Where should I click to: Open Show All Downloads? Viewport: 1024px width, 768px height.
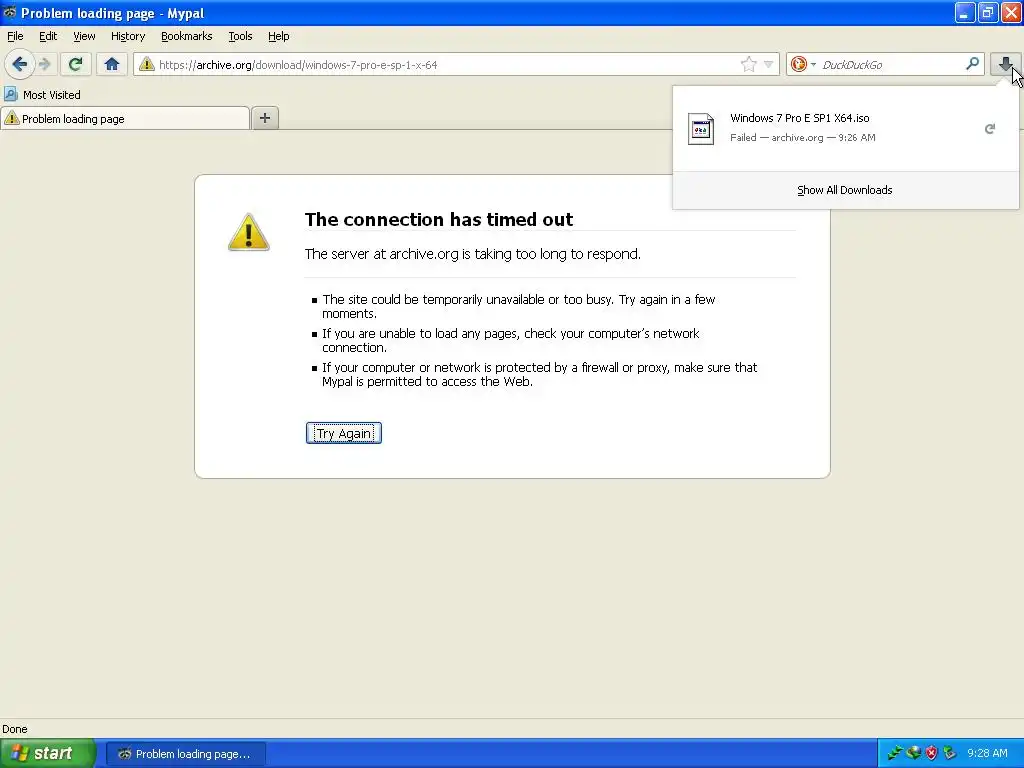[844, 190]
